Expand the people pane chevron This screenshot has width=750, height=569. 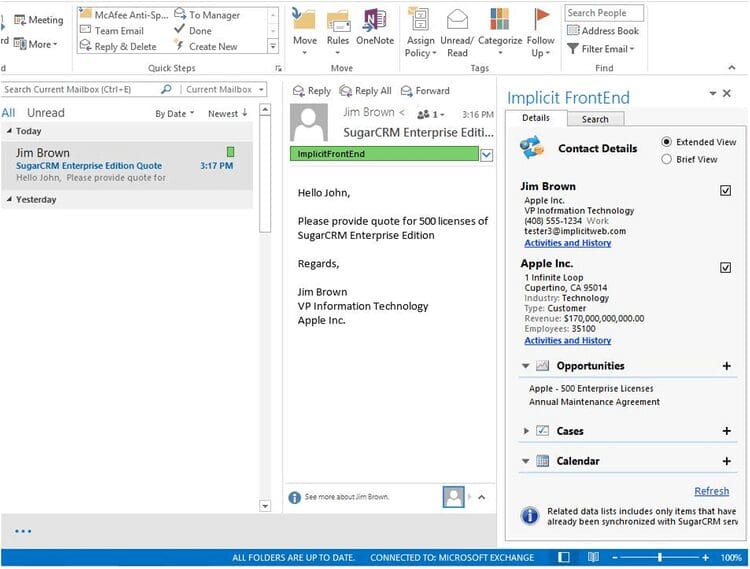pyautogui.click(x=482, y=497)
